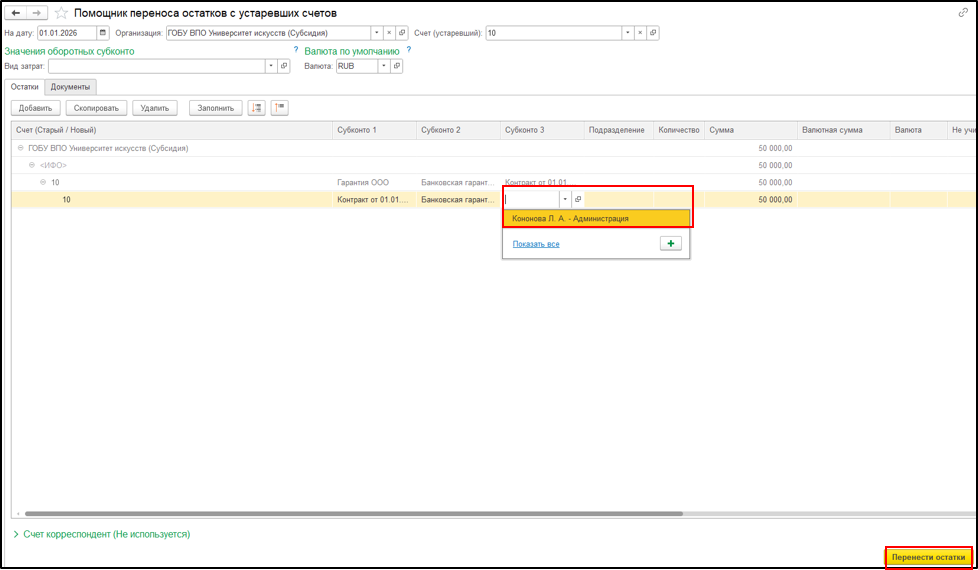Copy the link via the chain icon
Image resolution: width=978 pixels, height=570 pixels.
pos(964,12)
